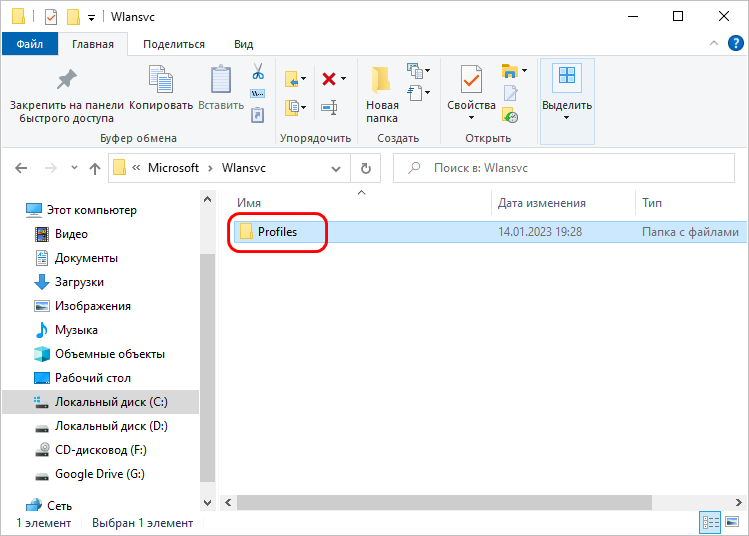749x536 pixels.
Task: Open Музыка in the navigation pane
Action: tap(76, 330)
